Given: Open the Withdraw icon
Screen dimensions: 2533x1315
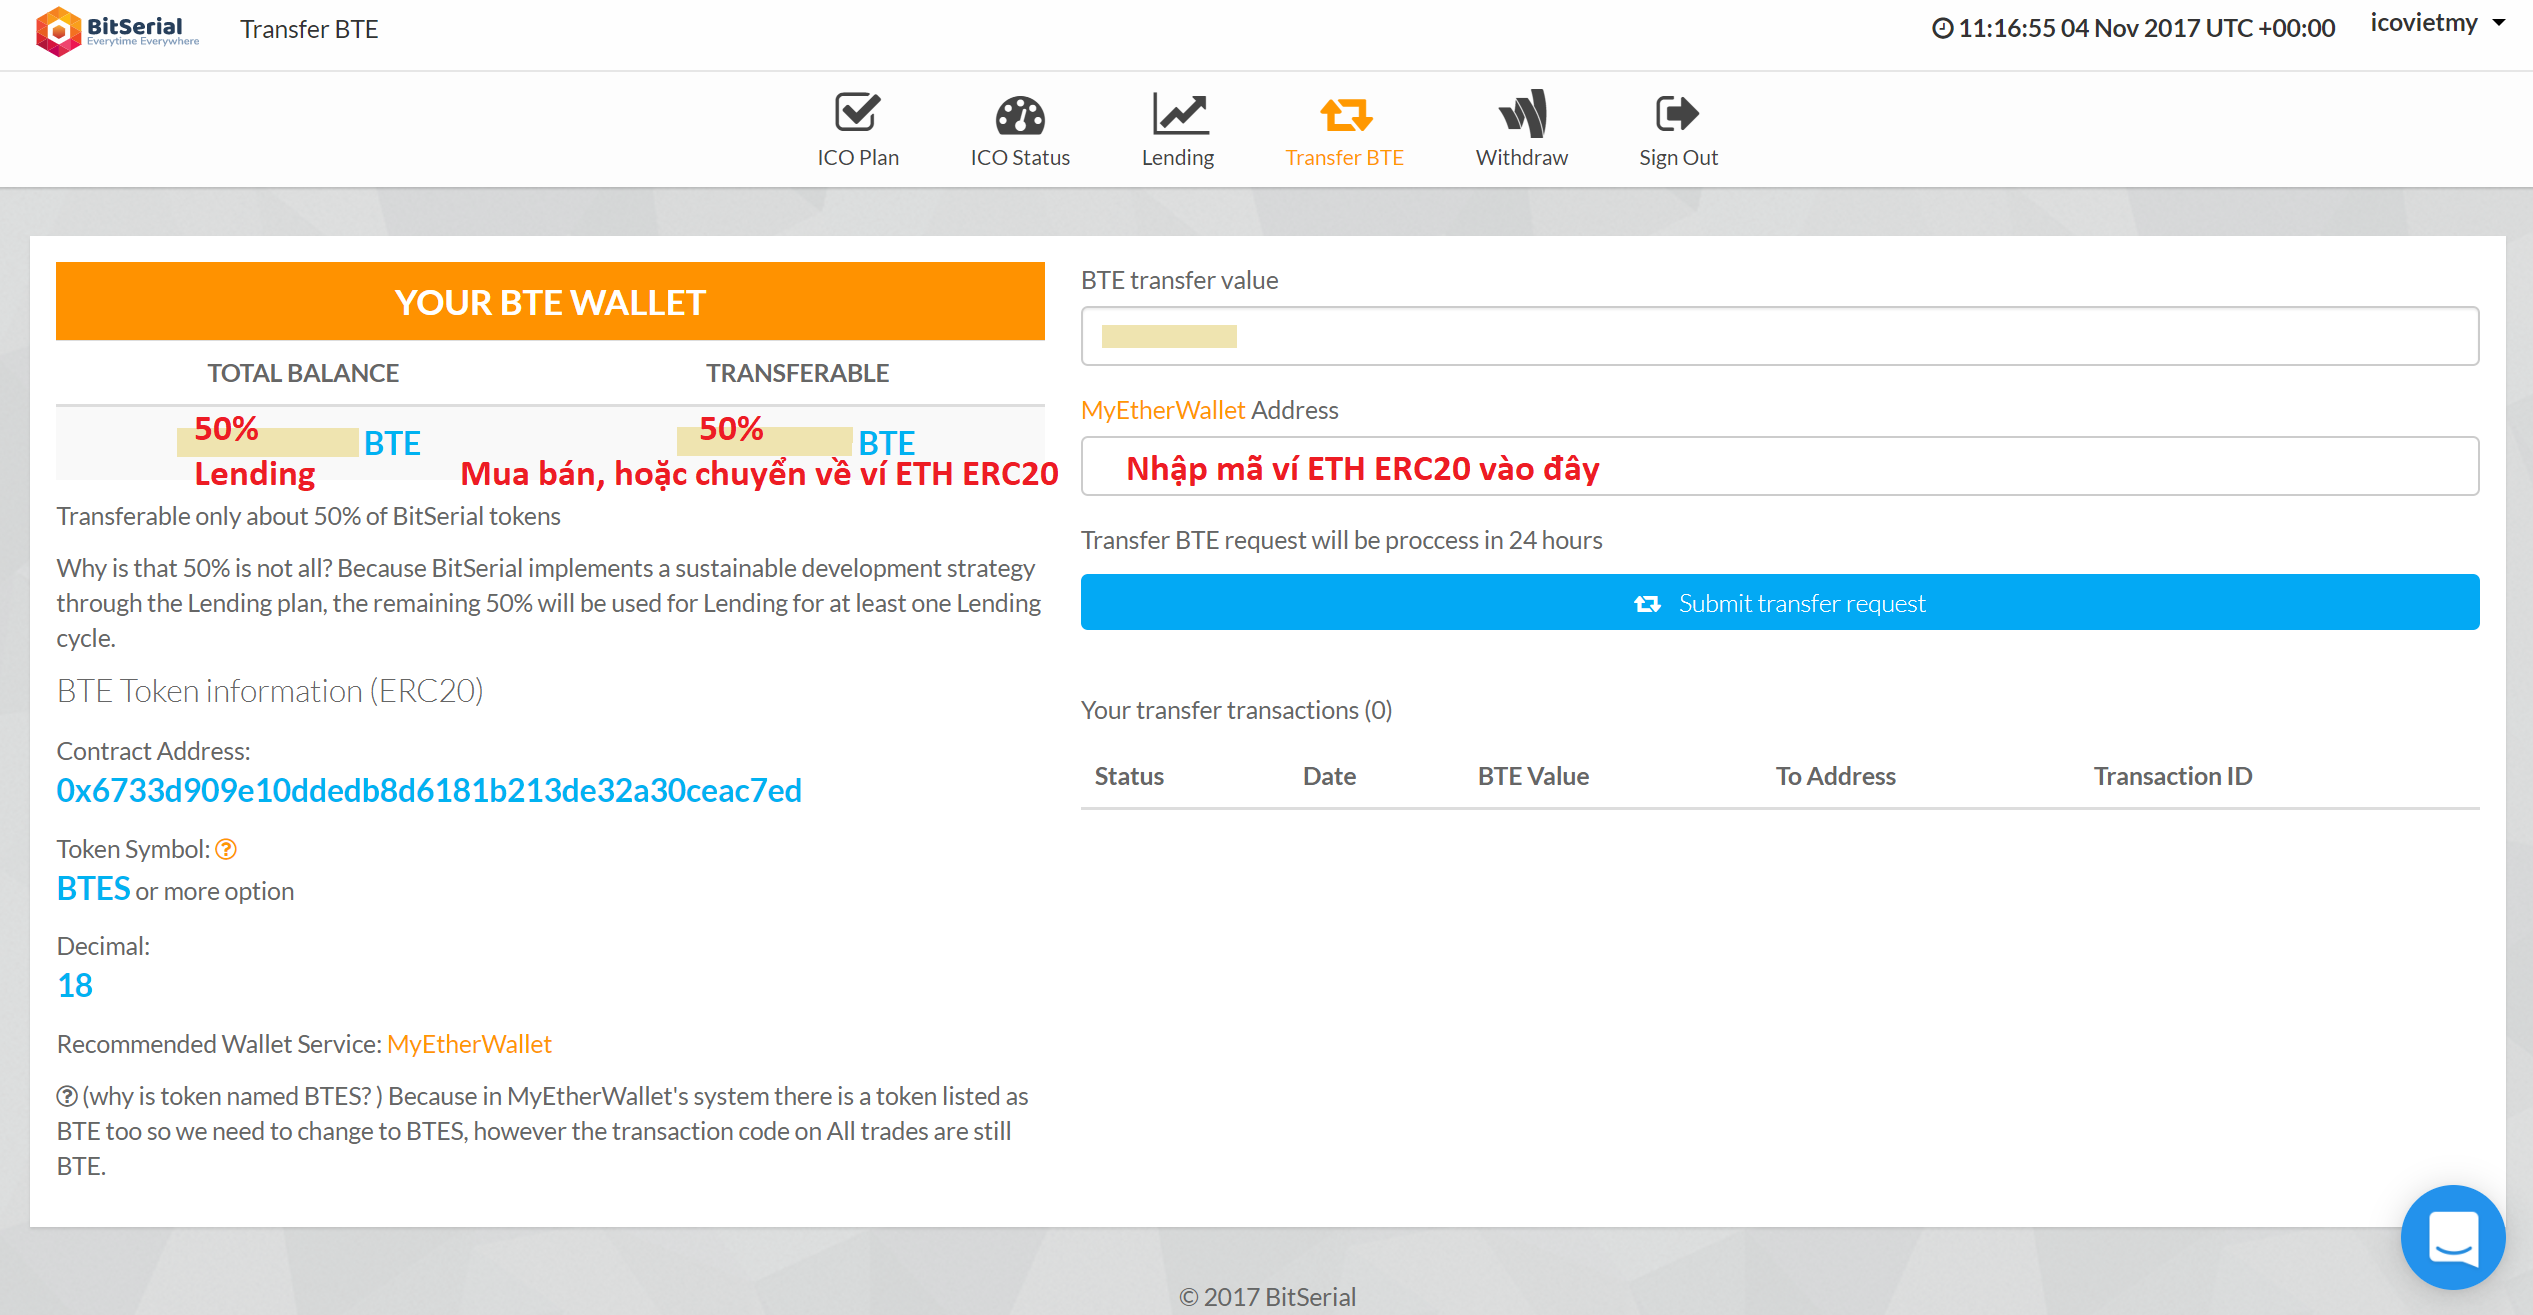Looking at the screenshot, I should 1521,114.
